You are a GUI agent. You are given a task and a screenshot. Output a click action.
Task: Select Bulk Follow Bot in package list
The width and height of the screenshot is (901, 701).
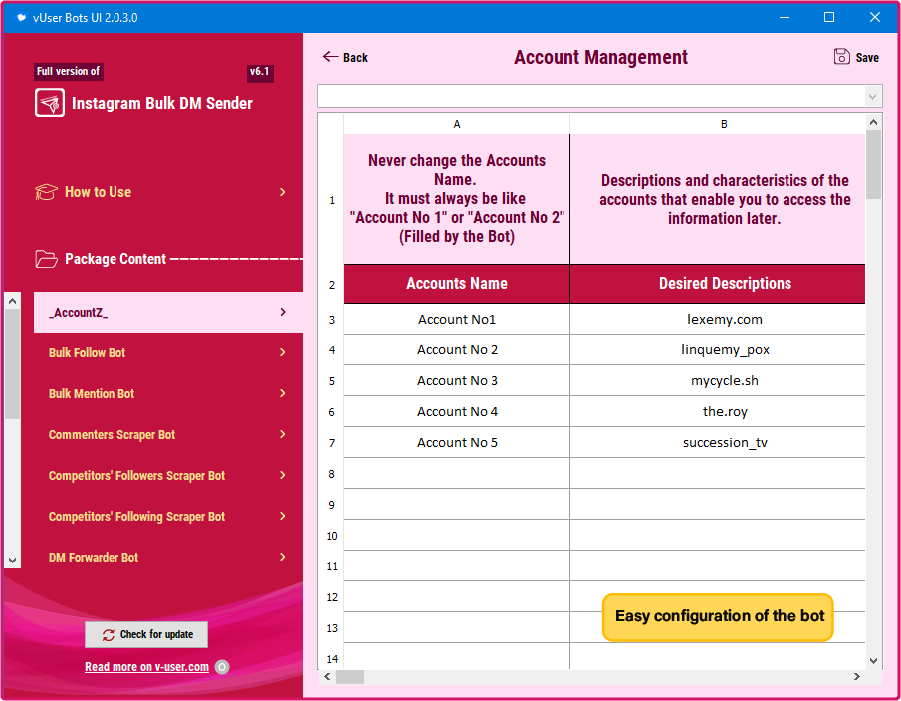(x=168, y=353)
